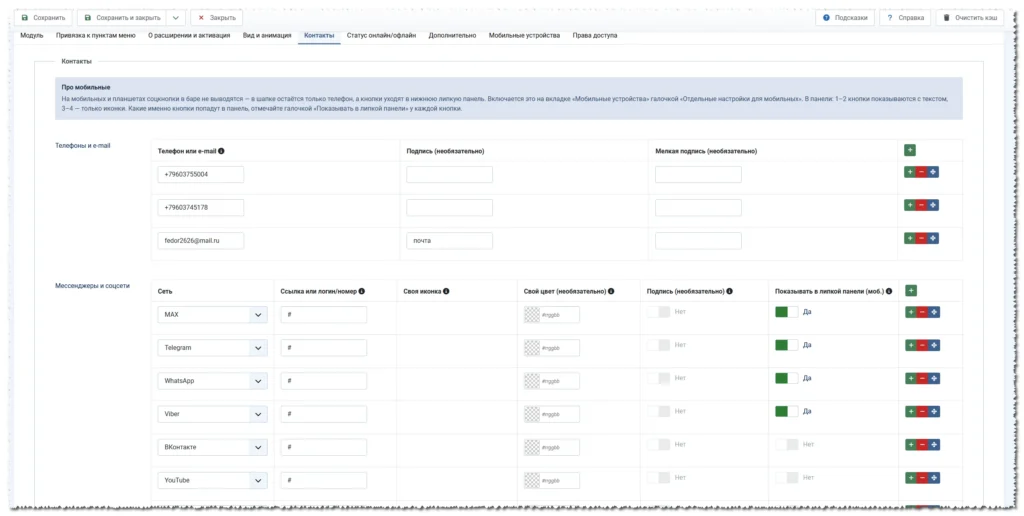Grab move handle of WhatsApp row
The image size is (1024, 516).
(935, 378)
